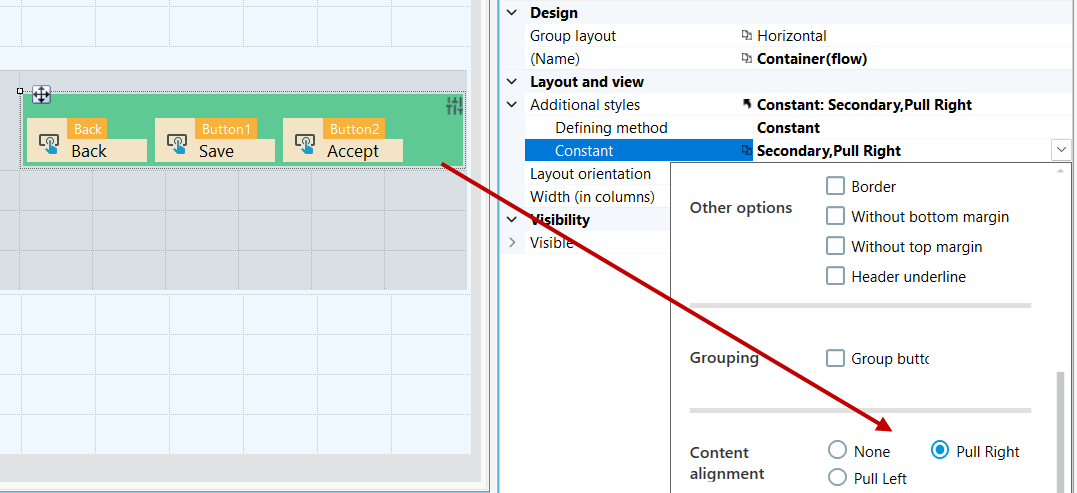The image size is (1077, 493).
Task: Click the Secondary,Pull Right constant value
Action: pyautogui.click(x=828, y=150)
